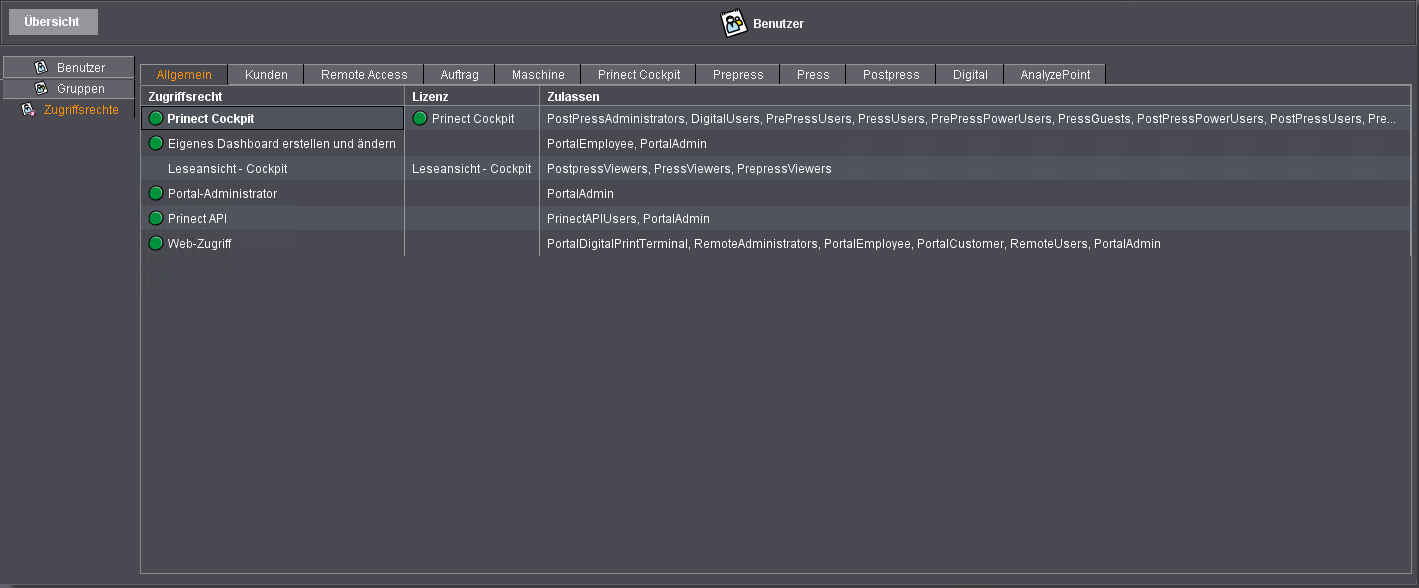Switch to the Kunden tab
The width and height of the screenshot is (1419, 588).
265,73
